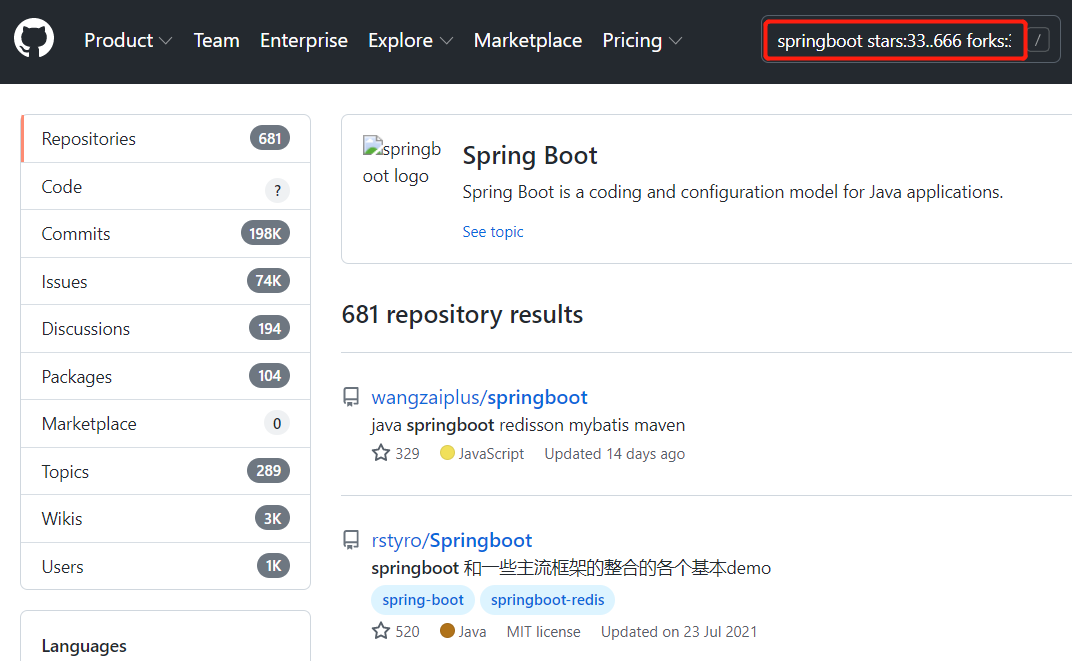Follow the See topic link

[x=493, y=232]
